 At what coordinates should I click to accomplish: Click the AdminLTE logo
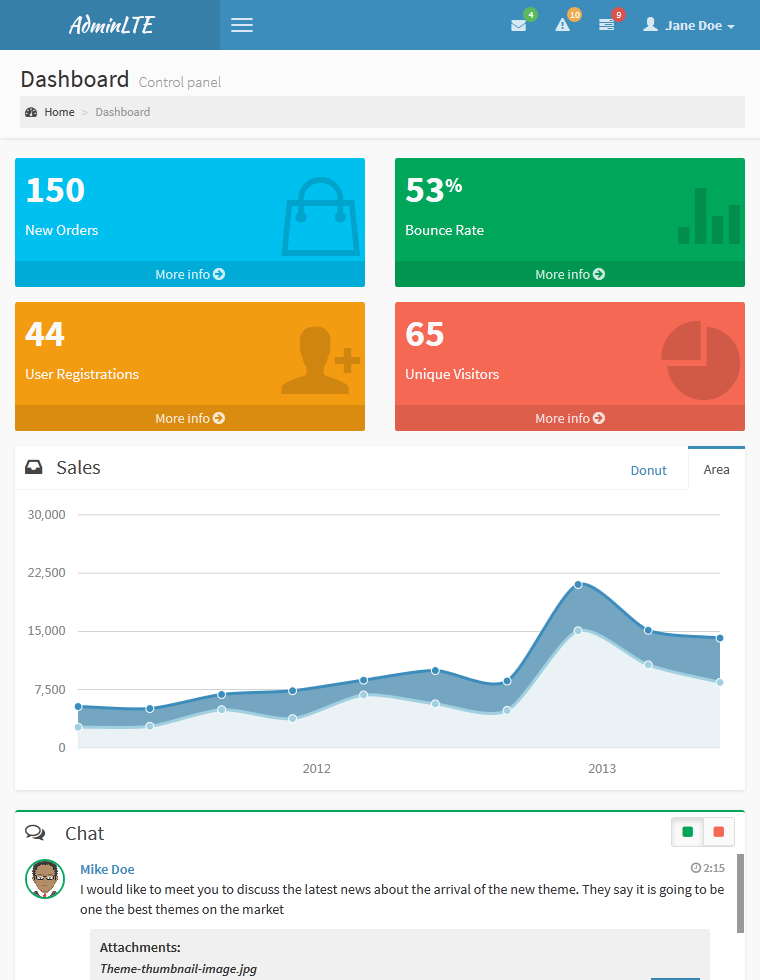click(x=111, y=25)
